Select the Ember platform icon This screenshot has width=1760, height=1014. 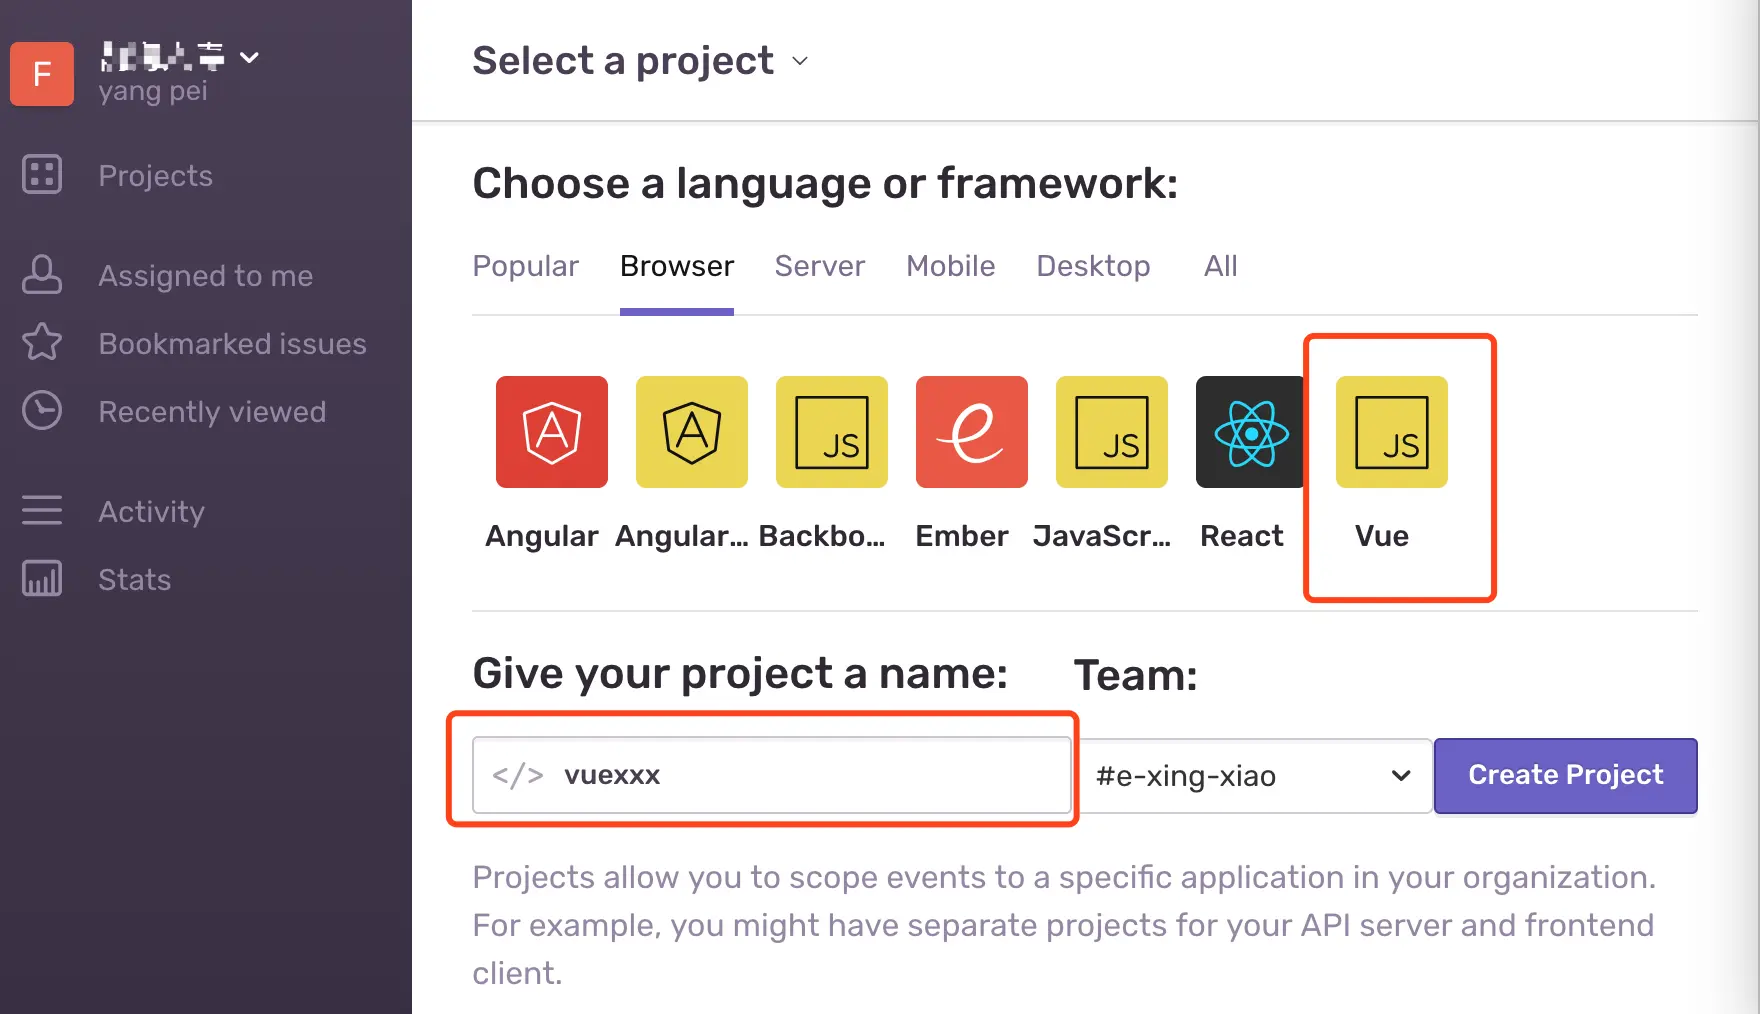click(972, 432)
